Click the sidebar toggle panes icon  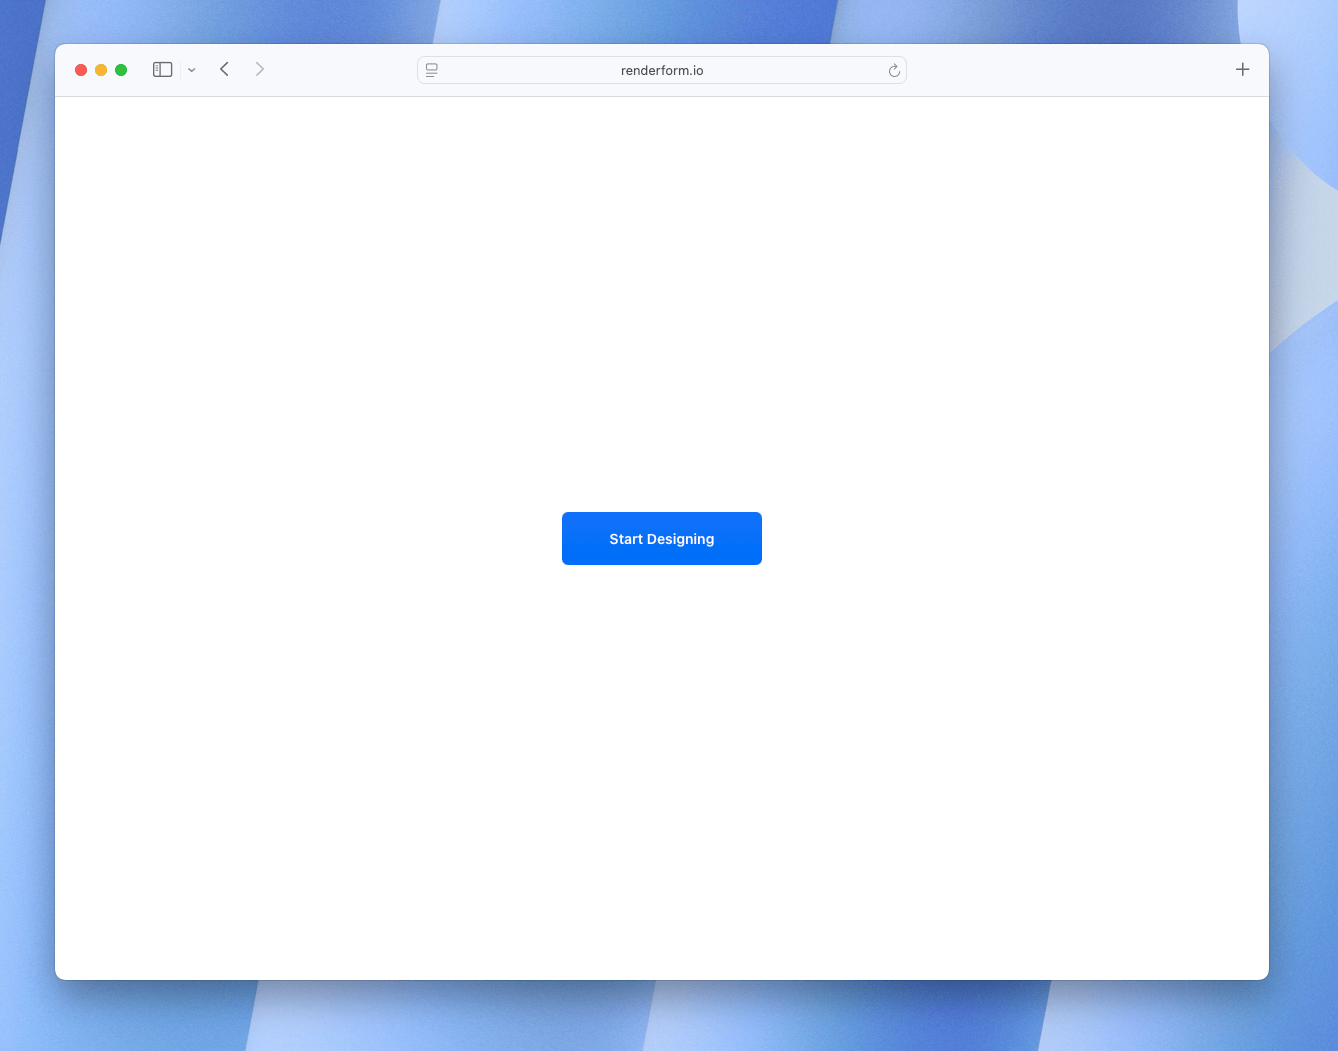[x=162, y=69]
